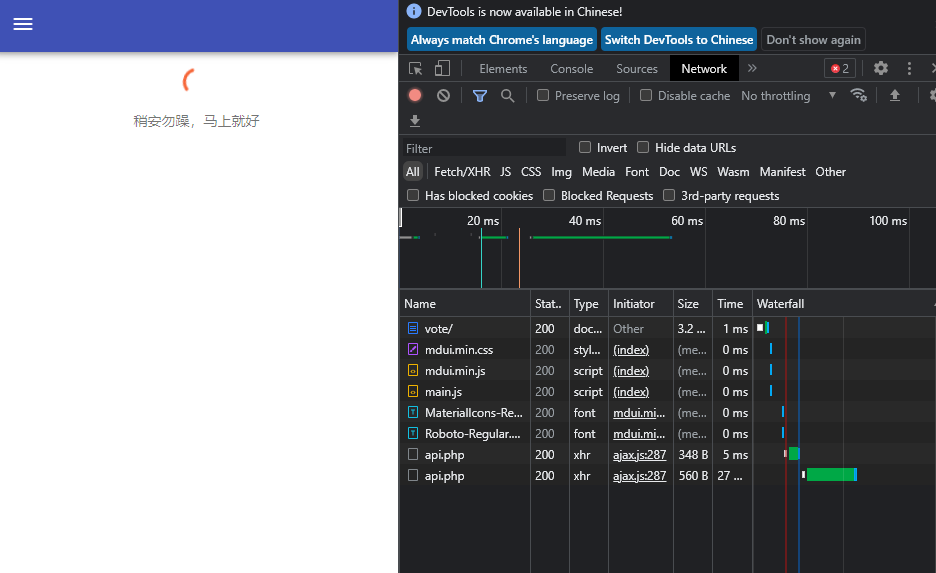Click in the Filter text field
The image size is (936, 573).
click(484, 148)
